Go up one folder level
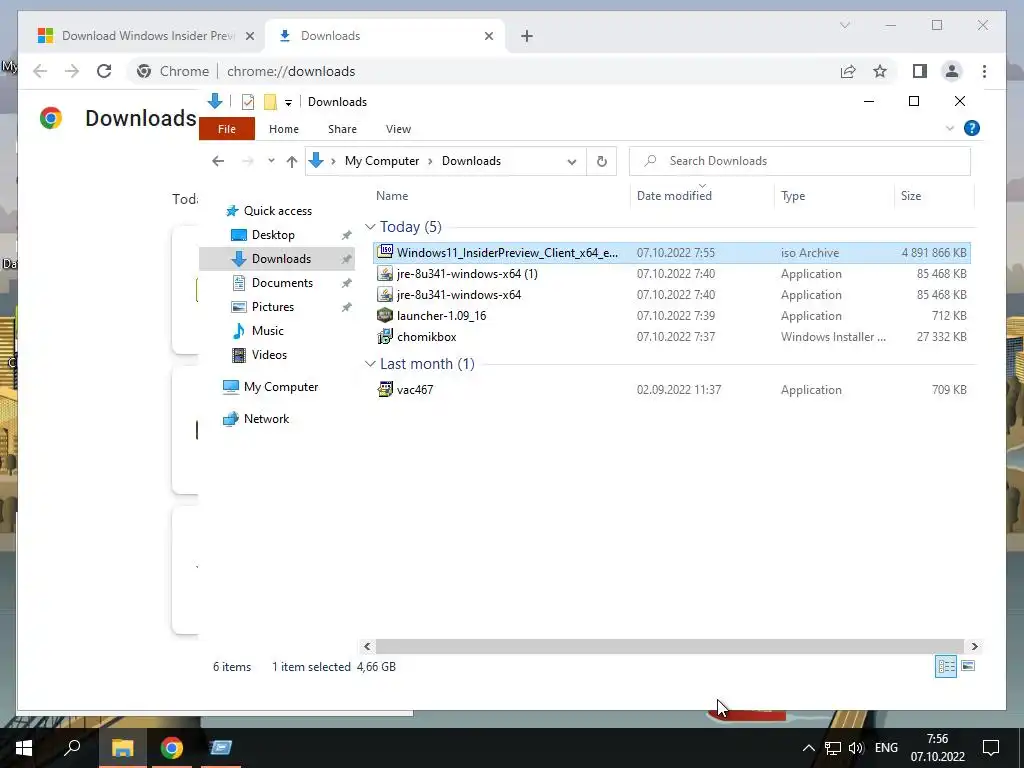1024x768 pixels. [292, 161]
